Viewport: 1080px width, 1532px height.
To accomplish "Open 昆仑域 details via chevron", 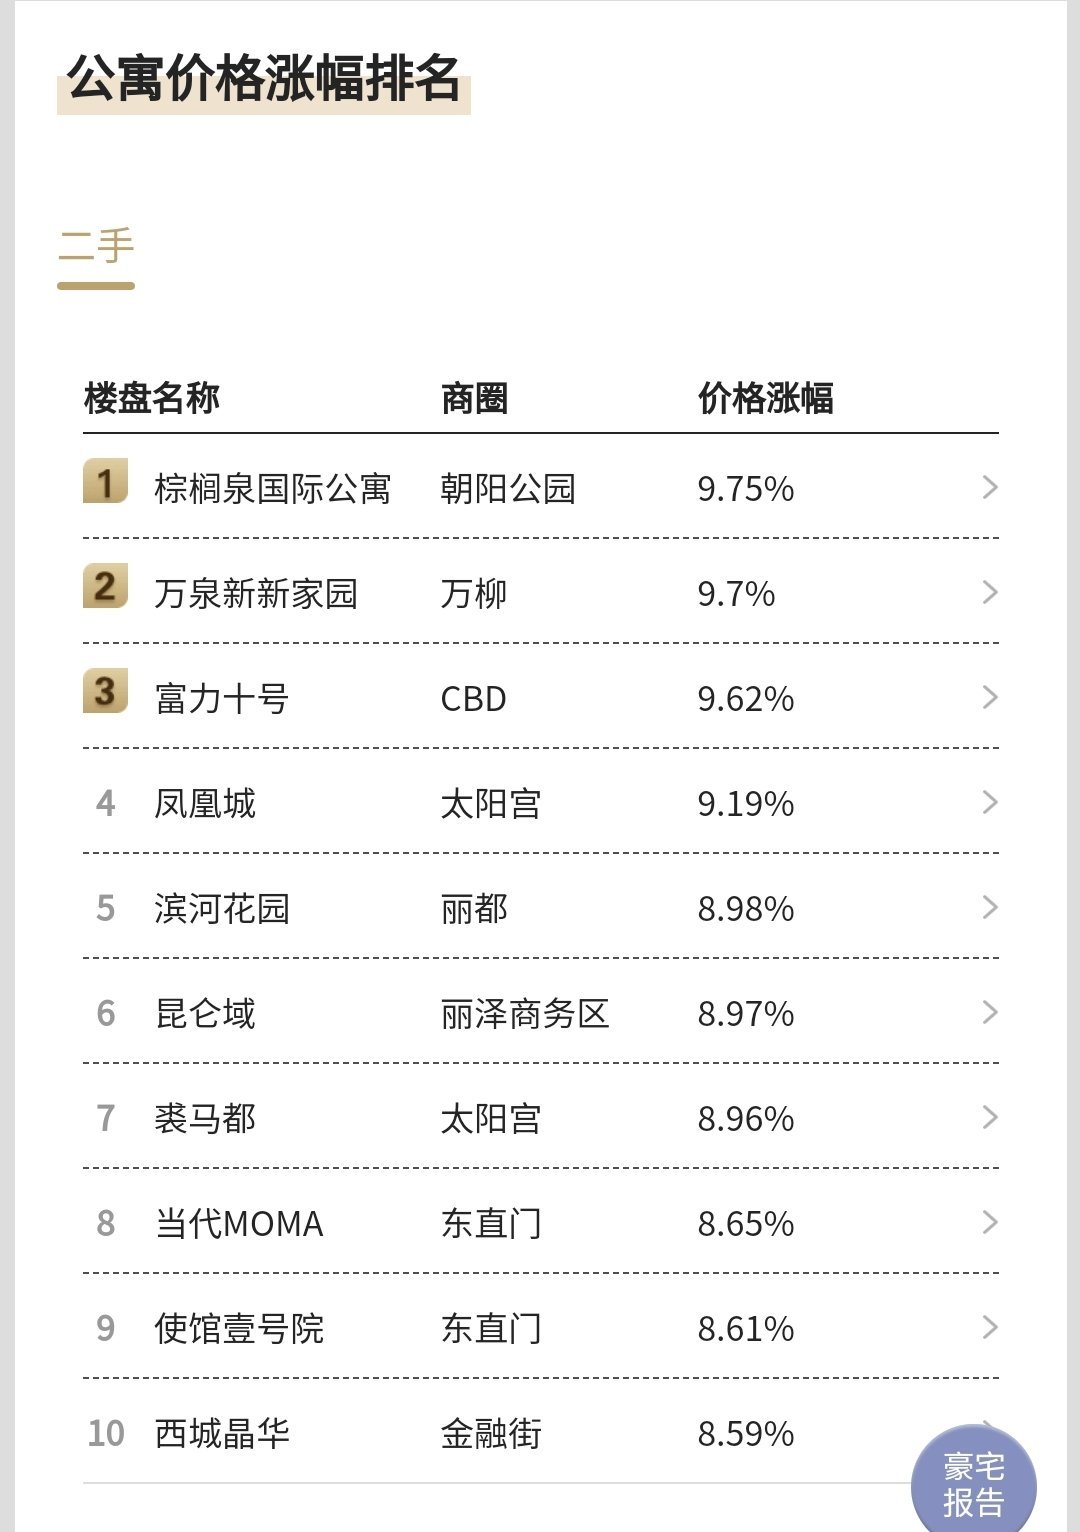I will [990, 1012].
